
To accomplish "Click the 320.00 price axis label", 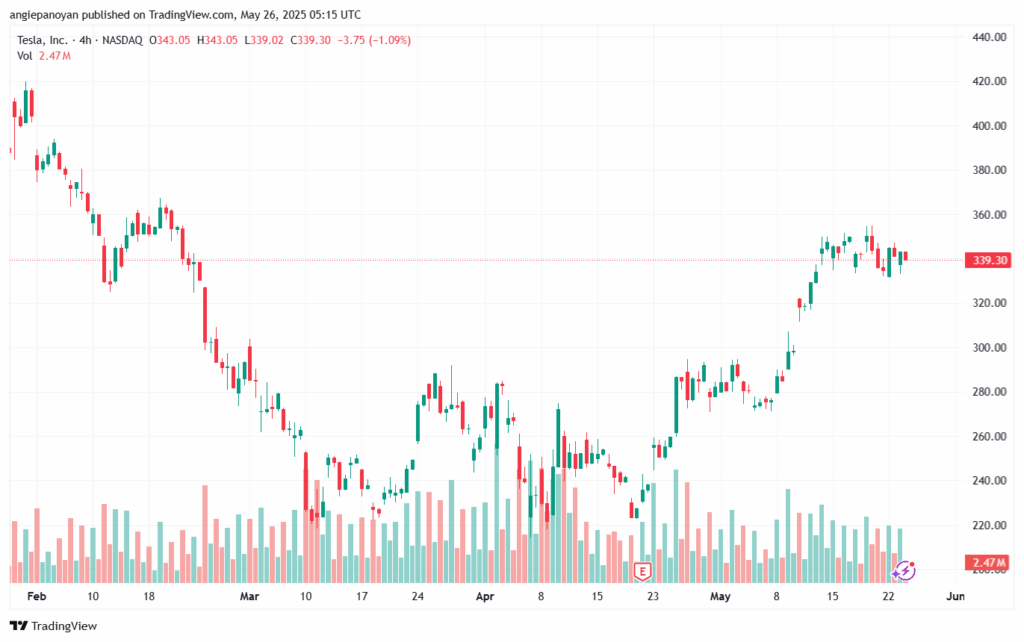I will pos(989,303).
